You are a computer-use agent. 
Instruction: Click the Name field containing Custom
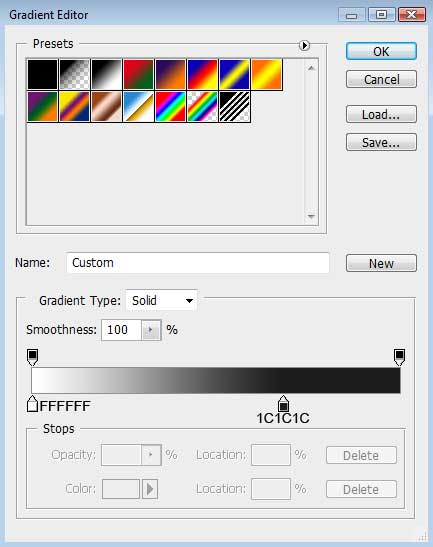click(x=198, y=263)
